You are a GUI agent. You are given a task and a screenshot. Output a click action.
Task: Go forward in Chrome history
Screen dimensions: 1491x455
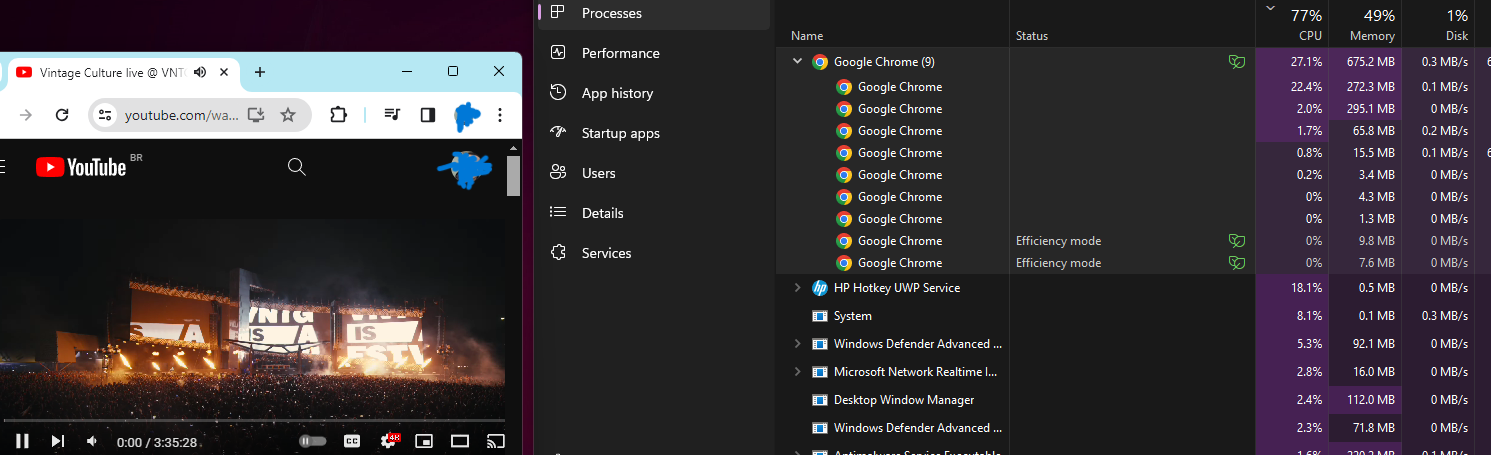pos(26,115)
